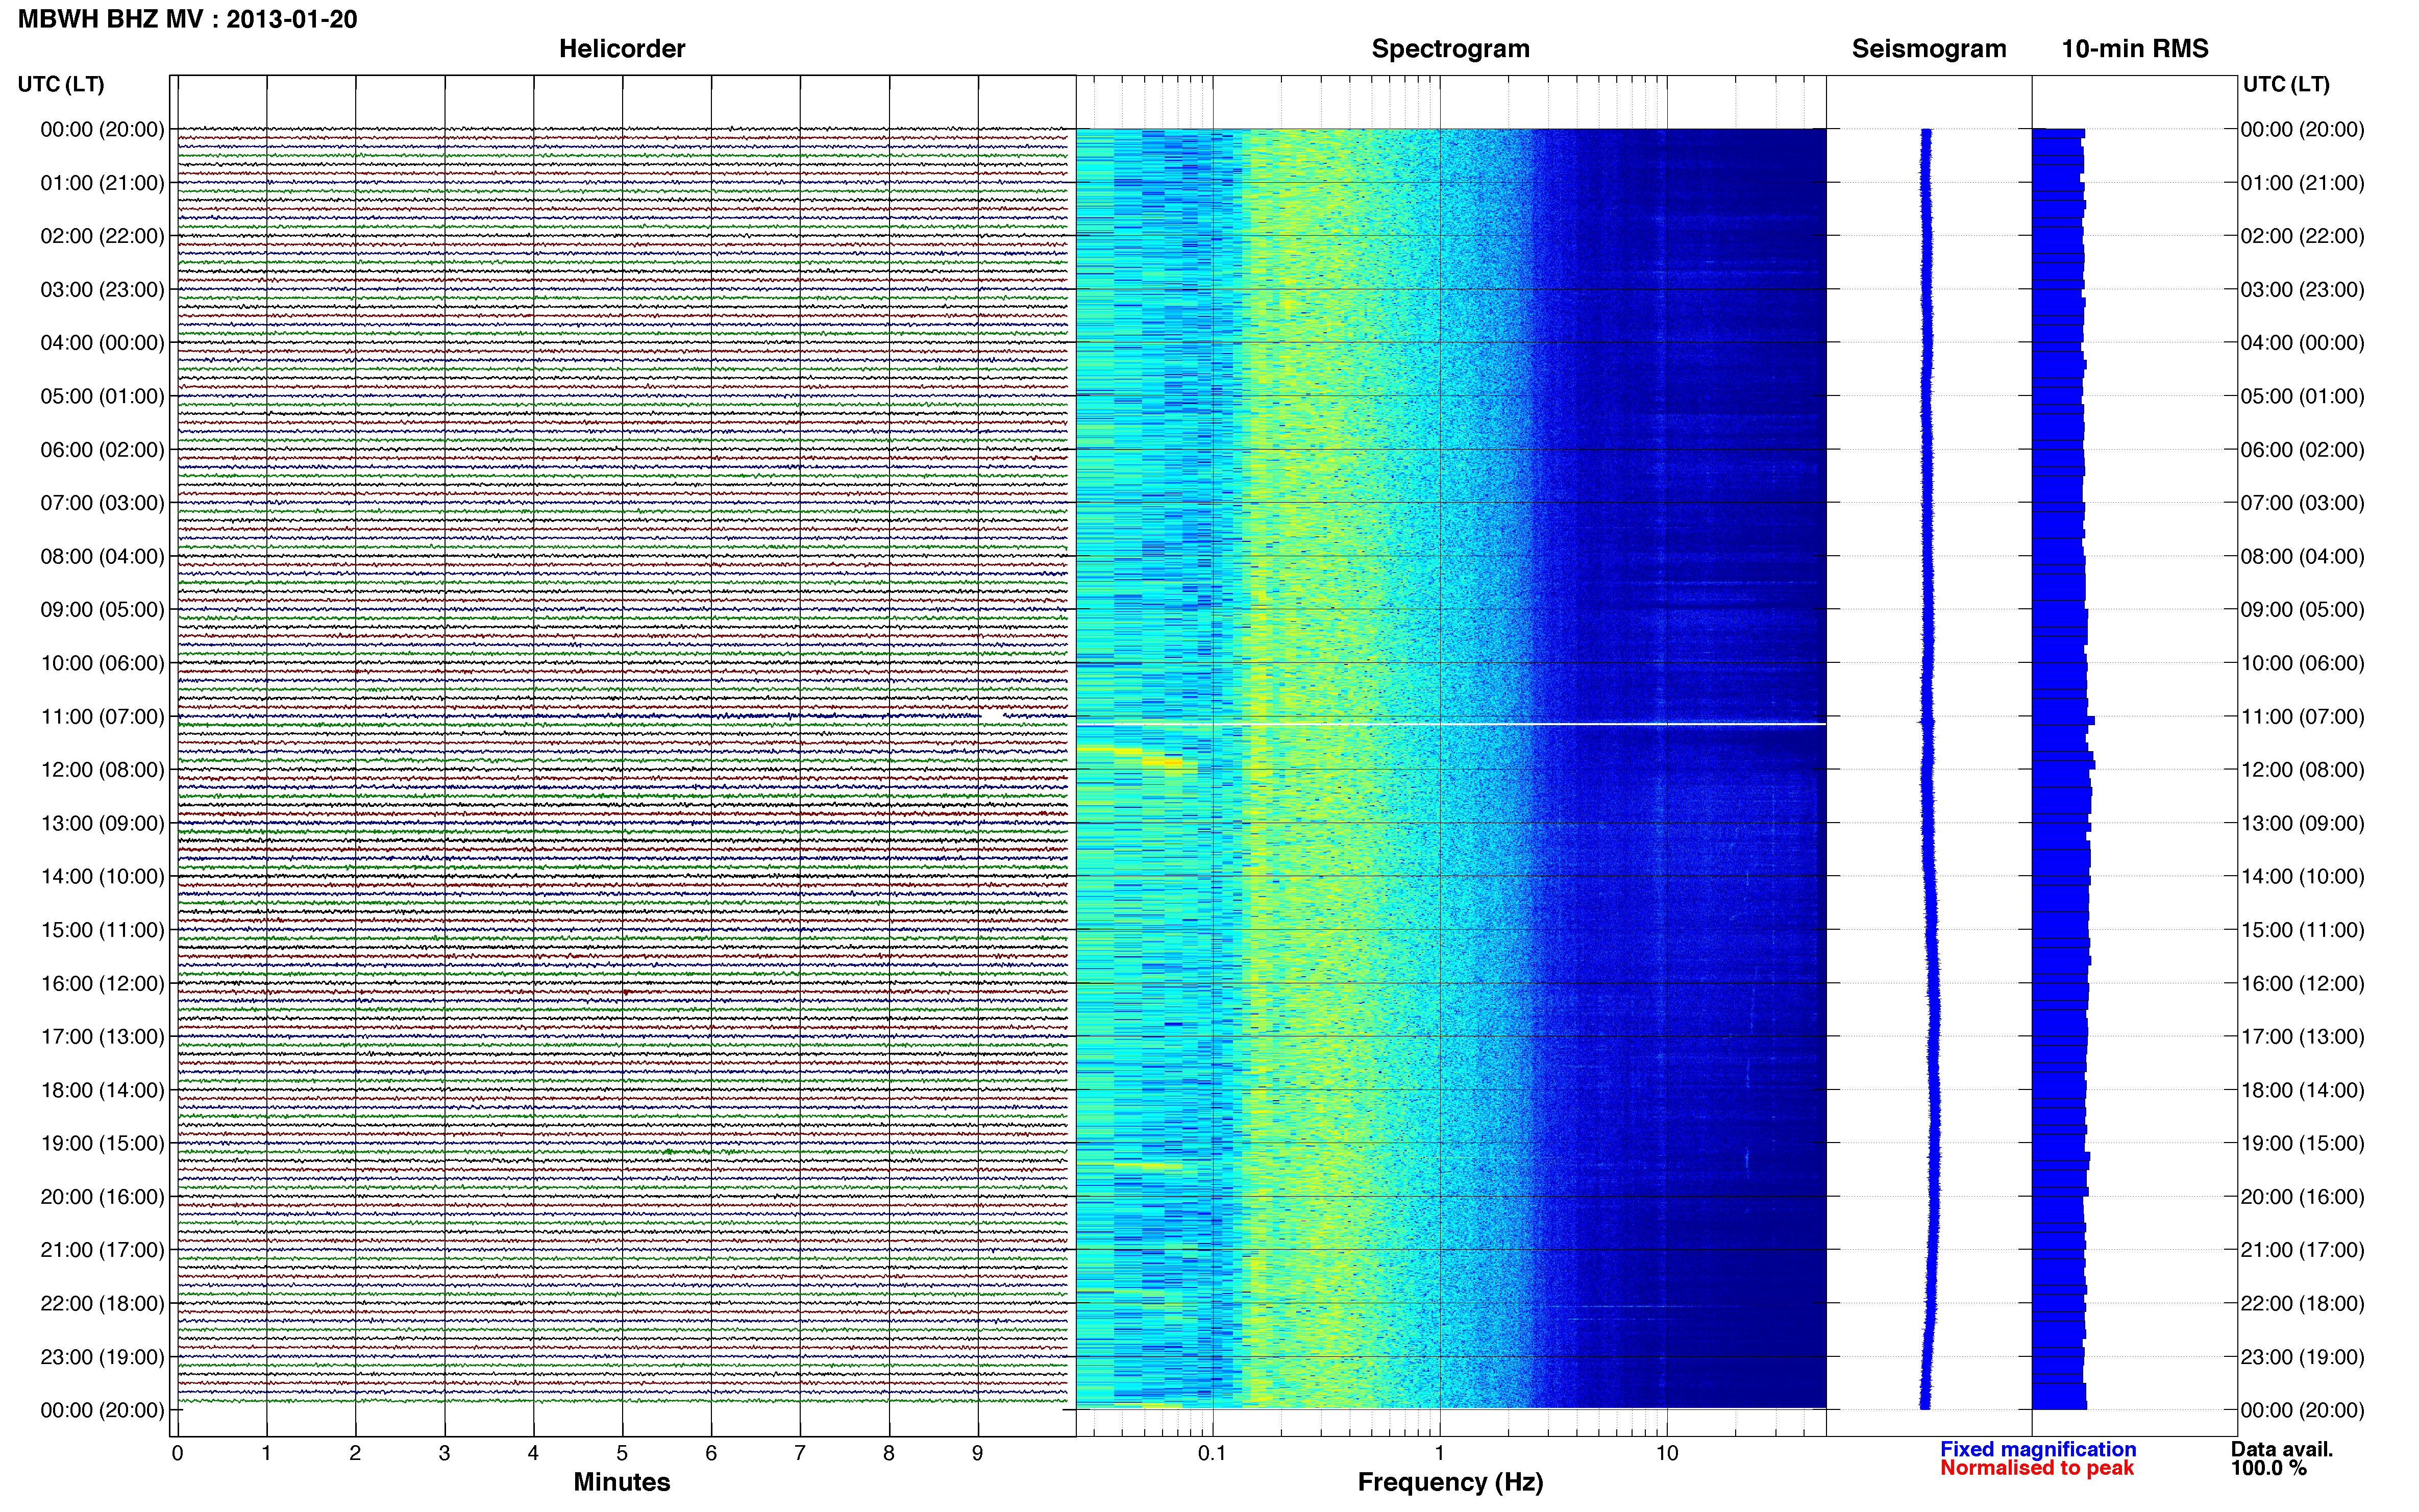
Task: Click the data gap in the 11:00 helicorder trace
Action: tap(992, 716)
